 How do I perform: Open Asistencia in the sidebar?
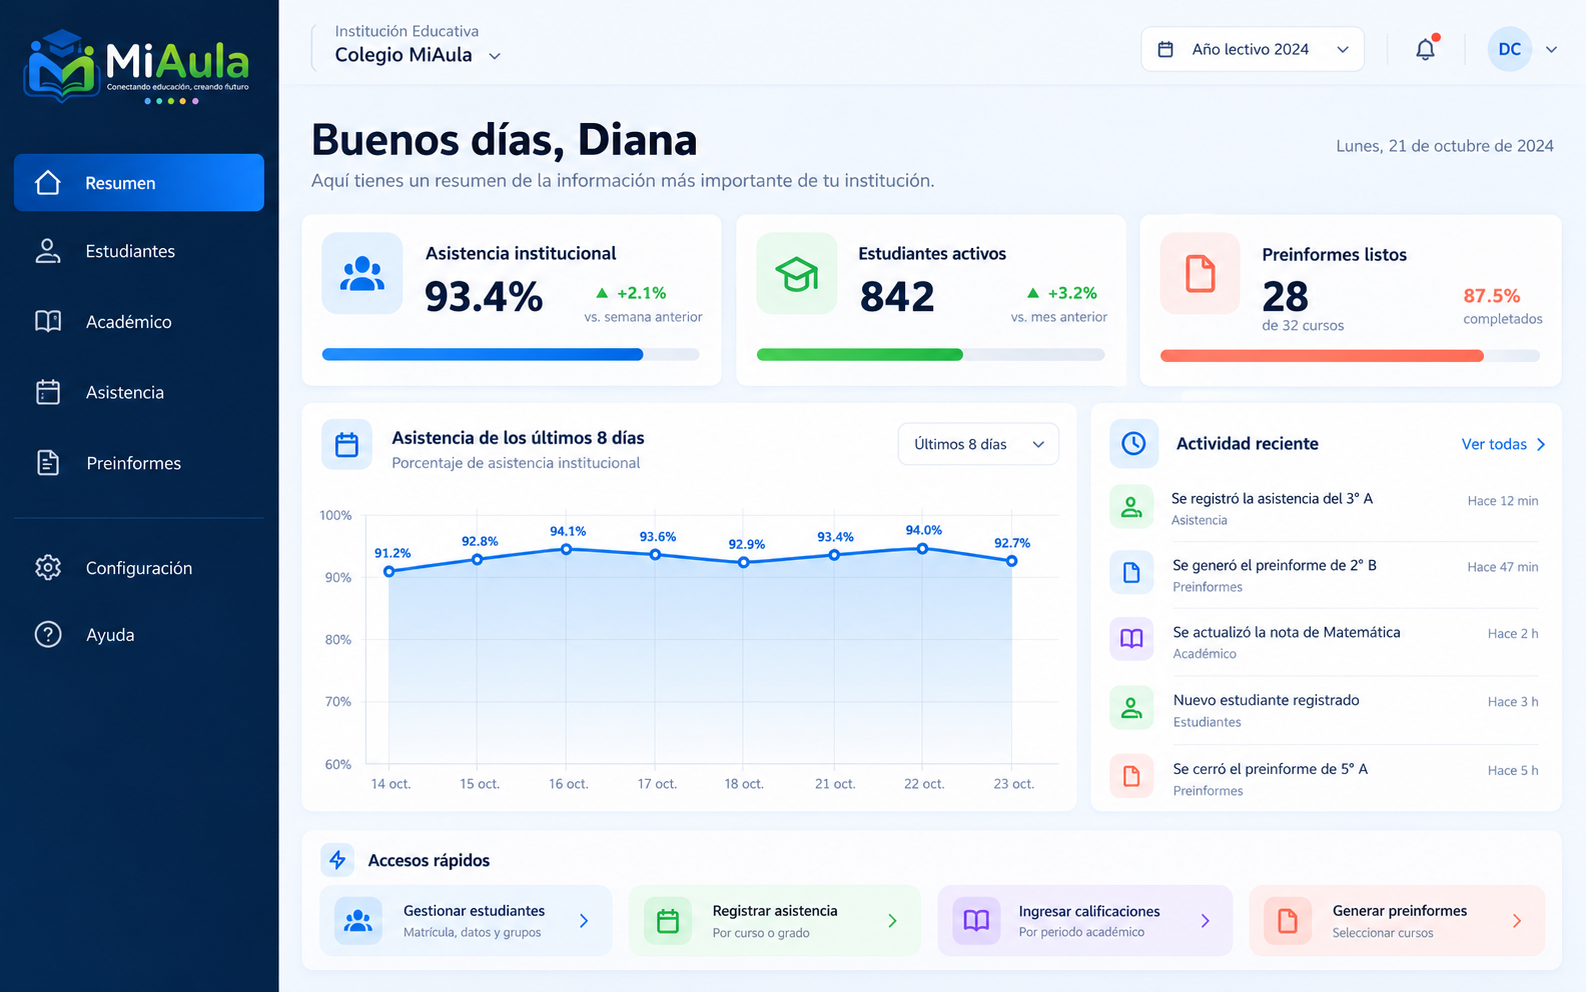(139, 392)
